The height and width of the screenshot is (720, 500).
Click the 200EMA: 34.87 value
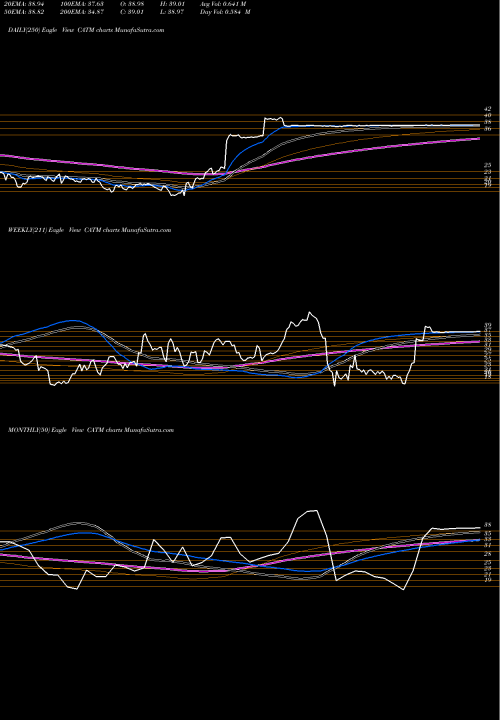(81, 12)
